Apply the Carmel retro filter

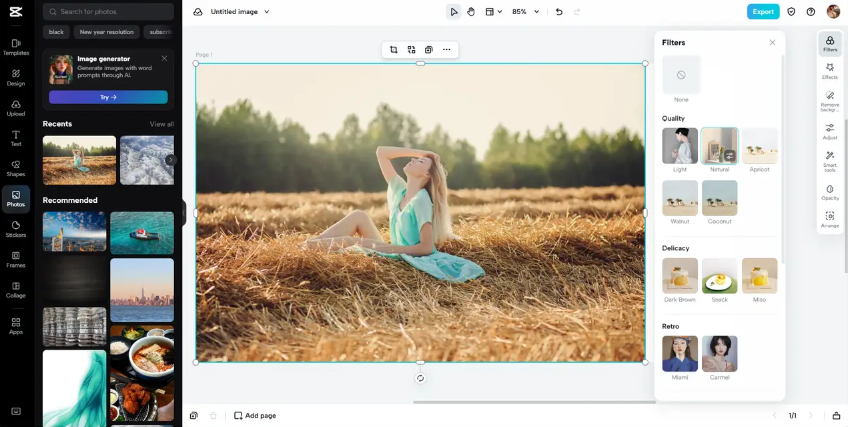click(x=719, y=354)
